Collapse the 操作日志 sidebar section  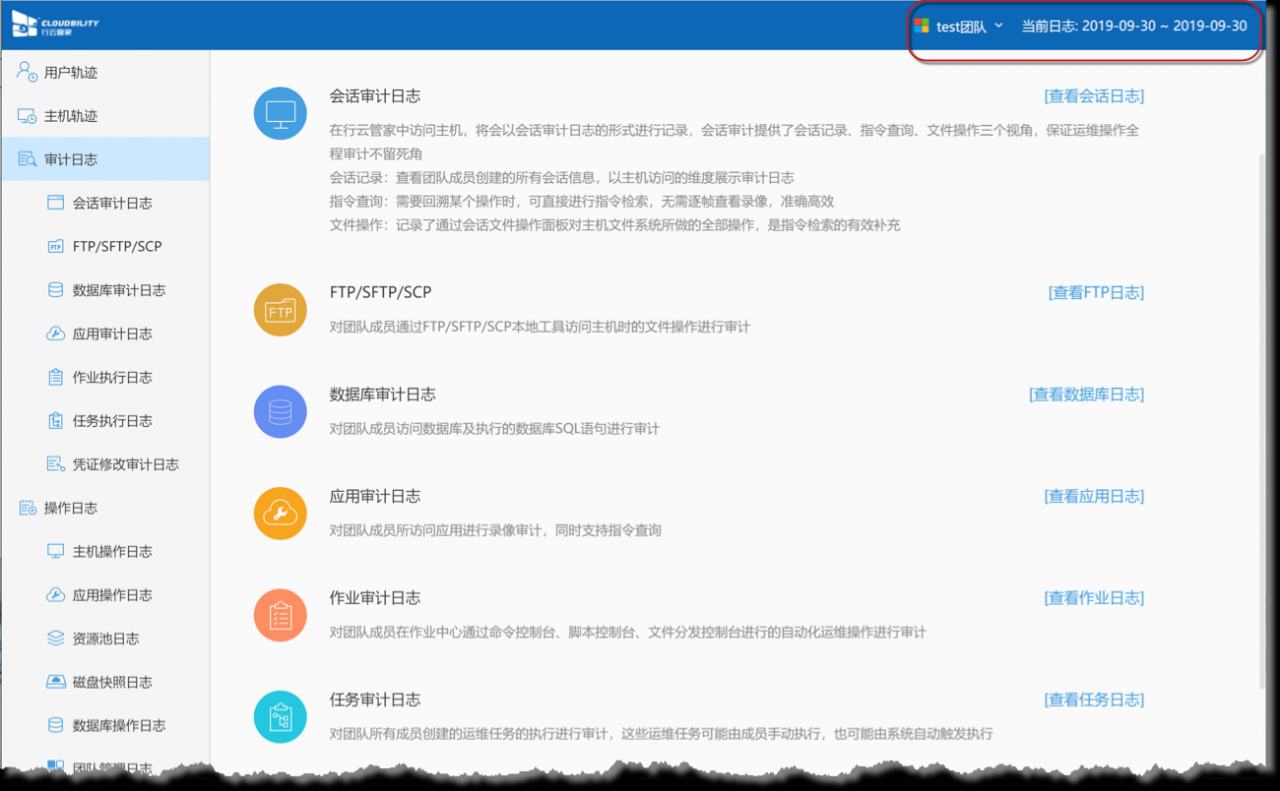click(x=71, y=508)
